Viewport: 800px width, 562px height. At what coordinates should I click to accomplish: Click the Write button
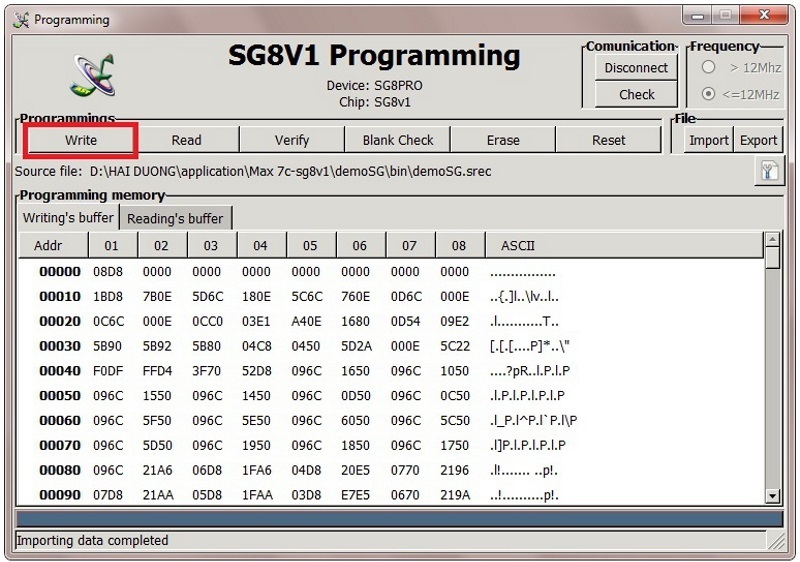81,140
